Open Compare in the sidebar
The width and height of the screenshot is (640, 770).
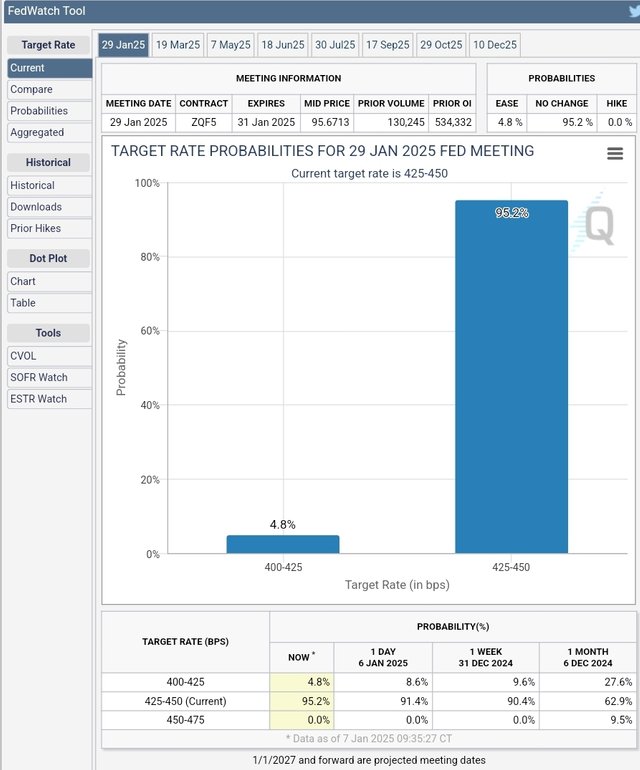pos(50,89)
